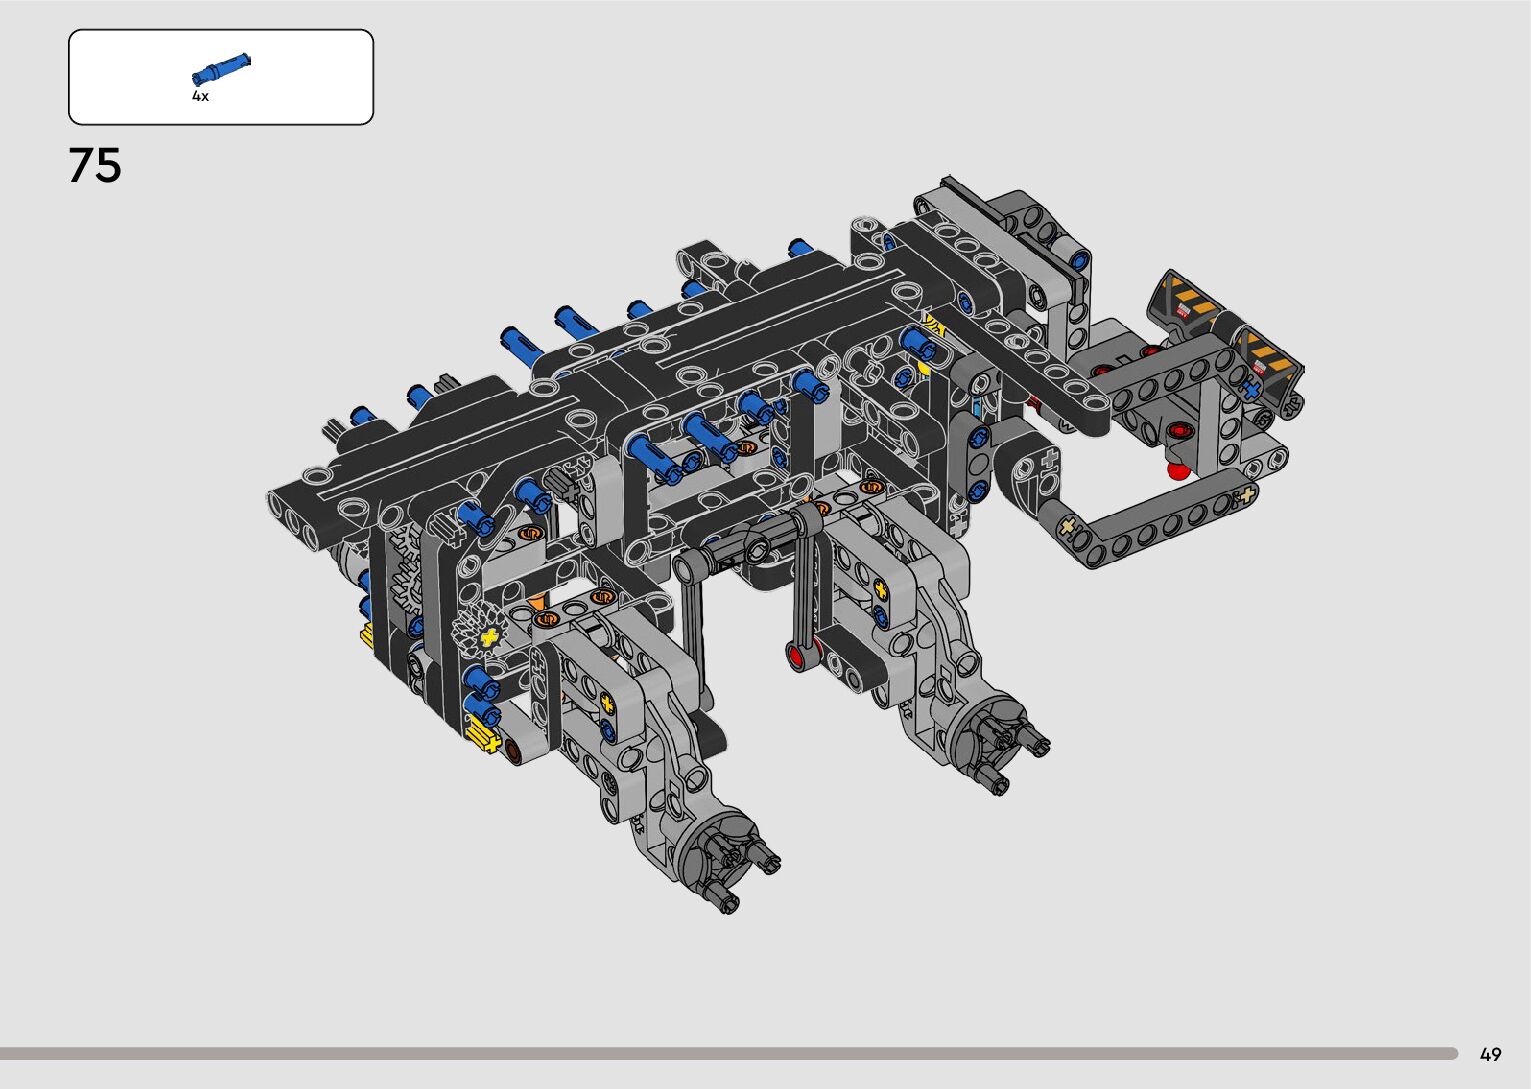The height and width of the screenshot is (1089, 1531).
Task: Select the step number 75
Action: pos(96,166)
